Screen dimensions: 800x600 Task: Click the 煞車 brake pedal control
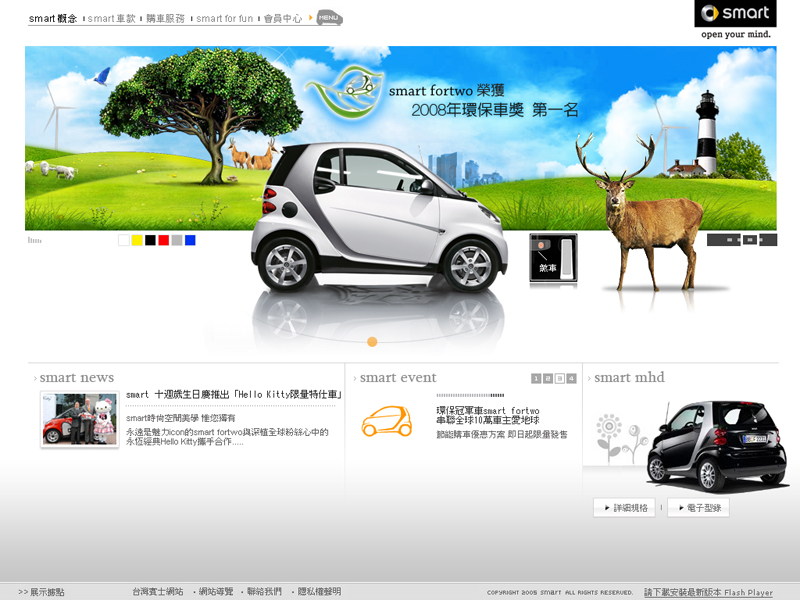tap(554, 258)
